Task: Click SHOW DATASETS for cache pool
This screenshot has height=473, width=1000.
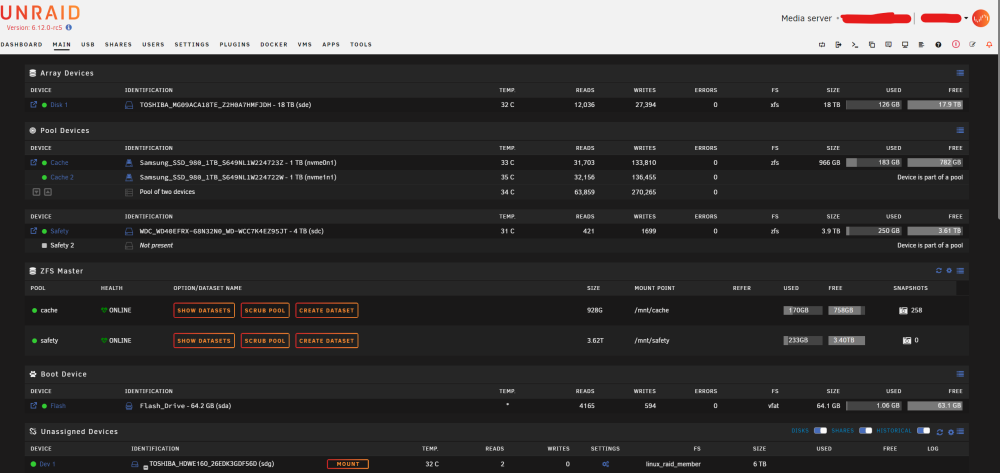Action: (x=204, y=310)
